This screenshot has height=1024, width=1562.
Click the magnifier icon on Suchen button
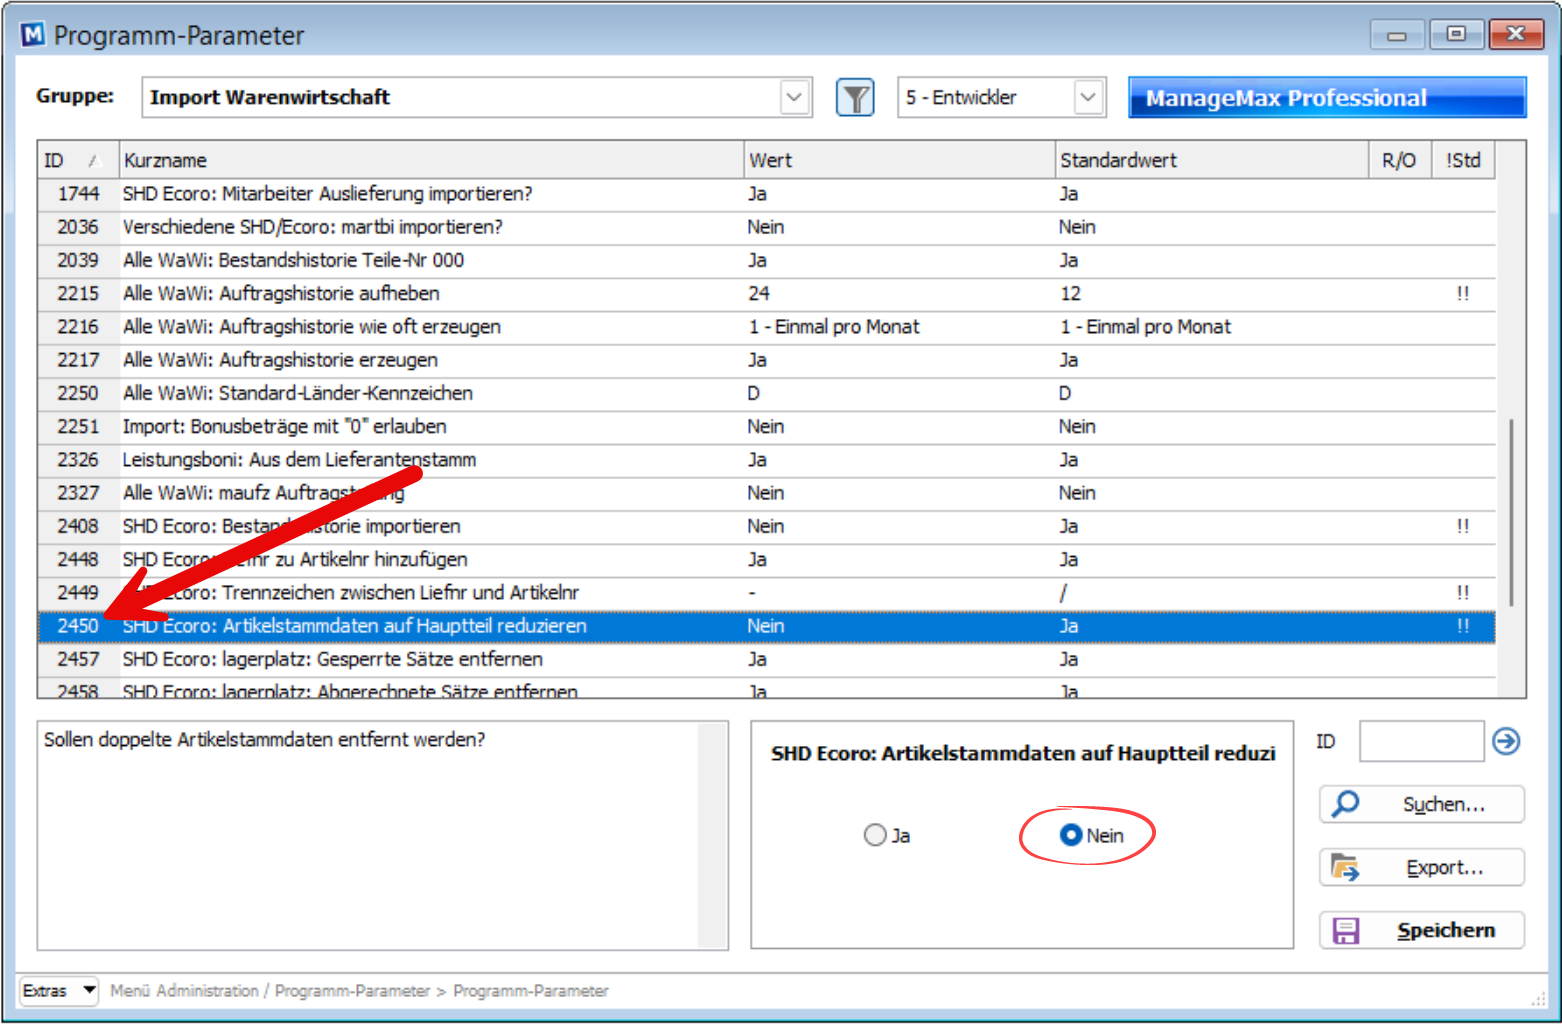click(1347, 804)
